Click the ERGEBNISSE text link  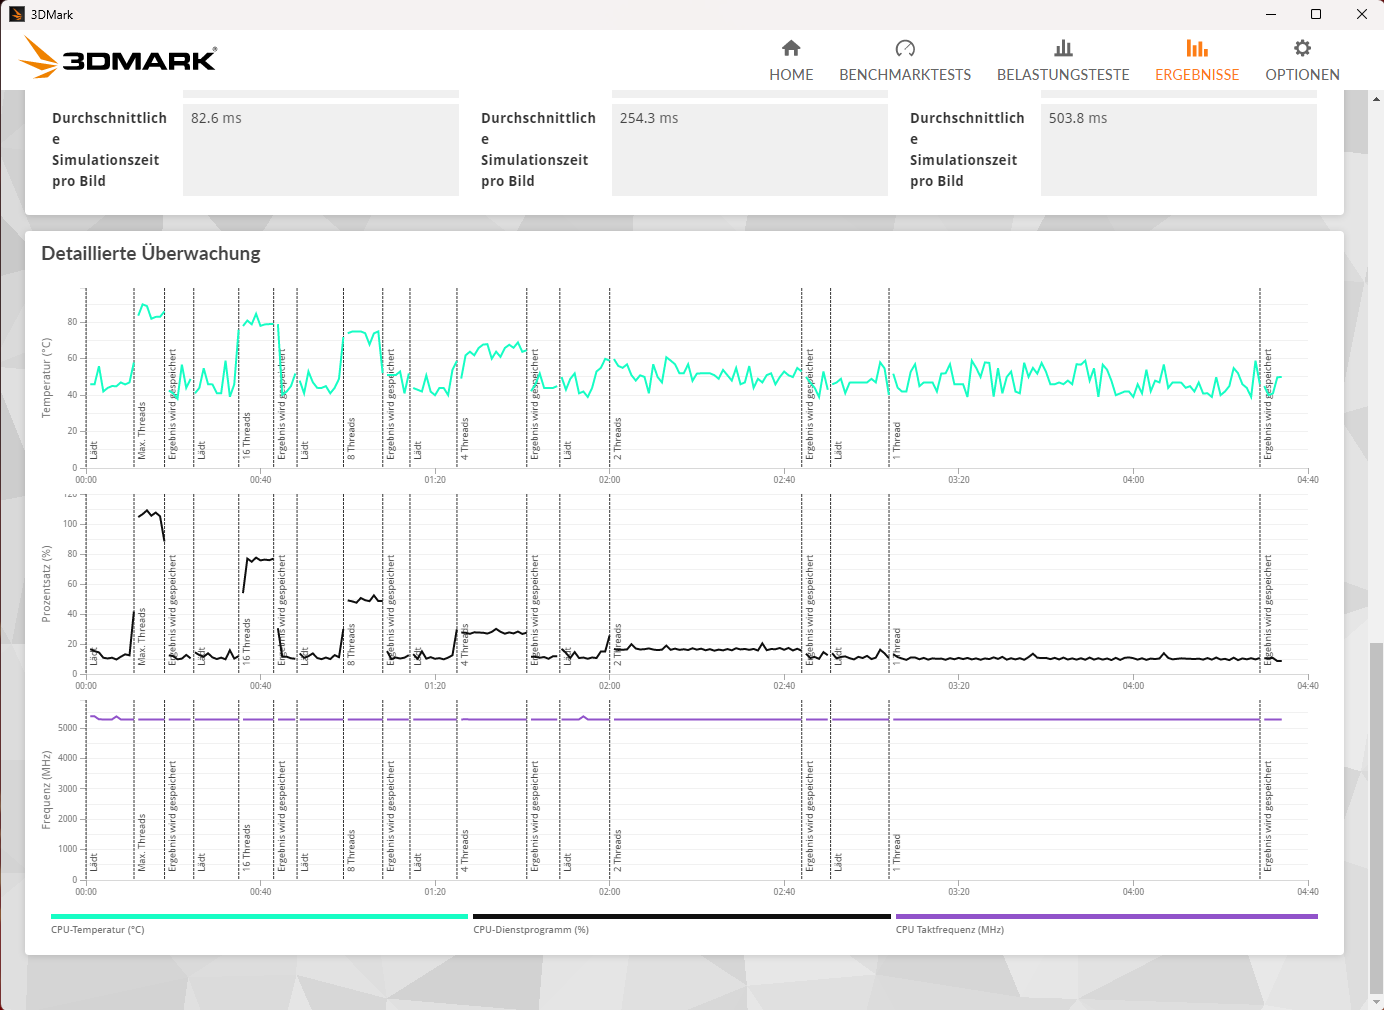click(x=1196, y=74)
